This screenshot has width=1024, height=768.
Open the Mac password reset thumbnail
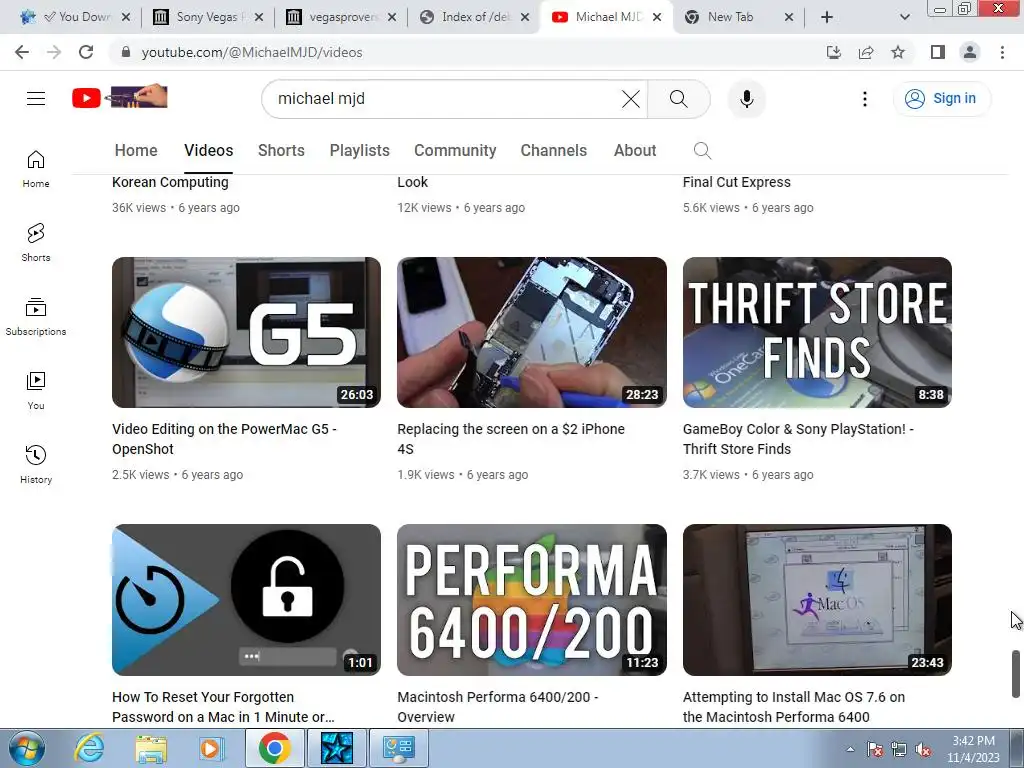pos(246,600)
